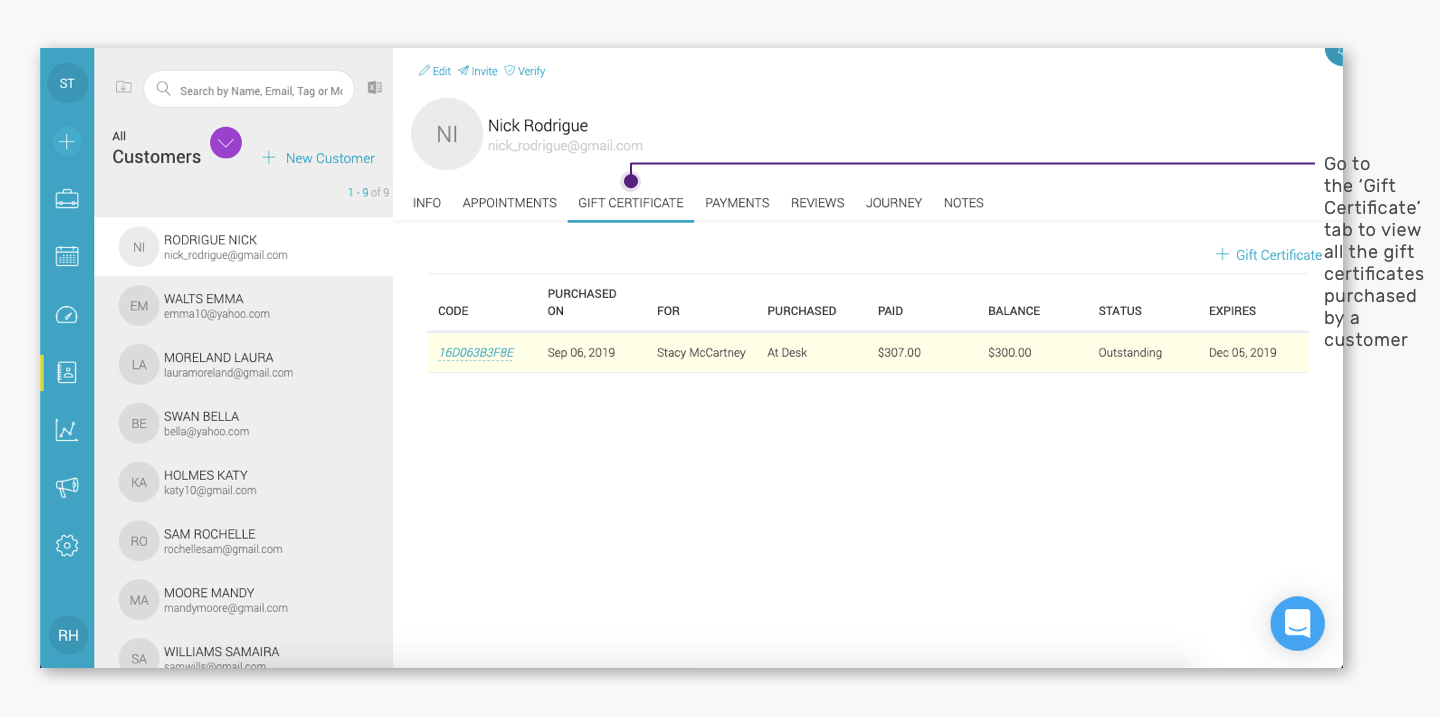Focus the customer search field

(249, 89)
